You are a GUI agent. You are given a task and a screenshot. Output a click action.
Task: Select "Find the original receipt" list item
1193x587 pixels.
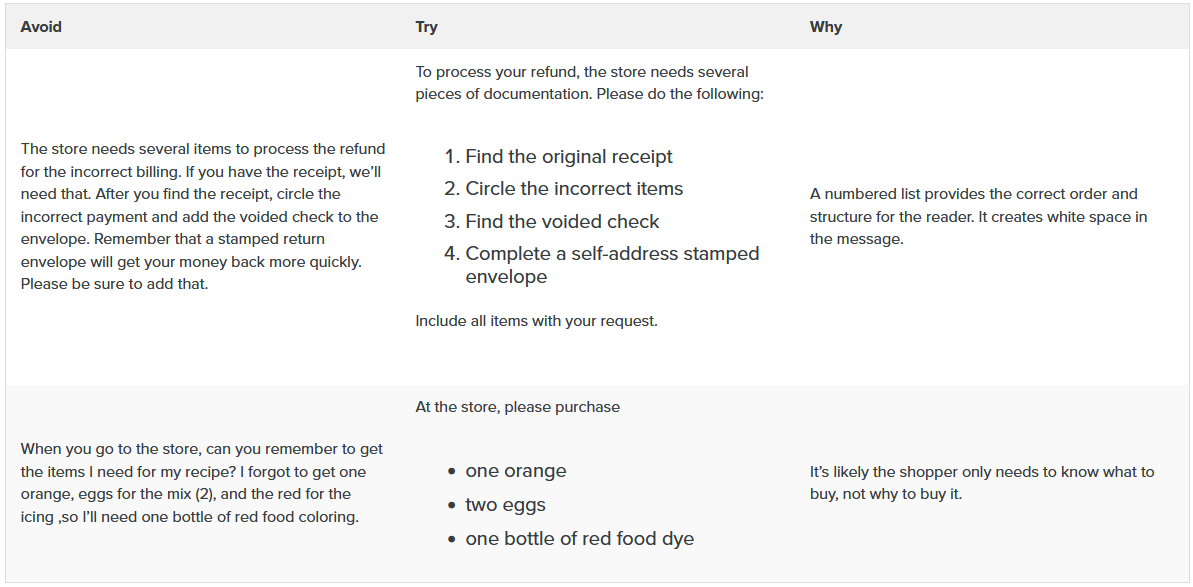[569, 157]
